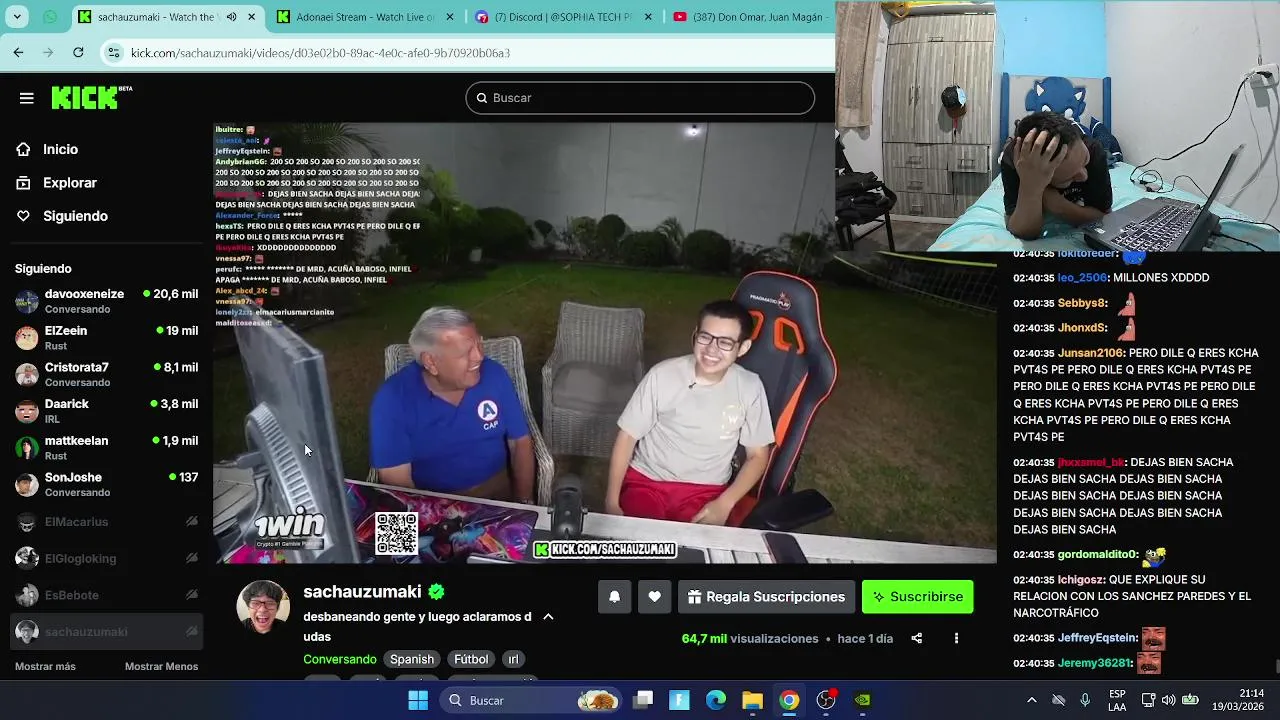Open the tab search dropdown arrow

18,17
